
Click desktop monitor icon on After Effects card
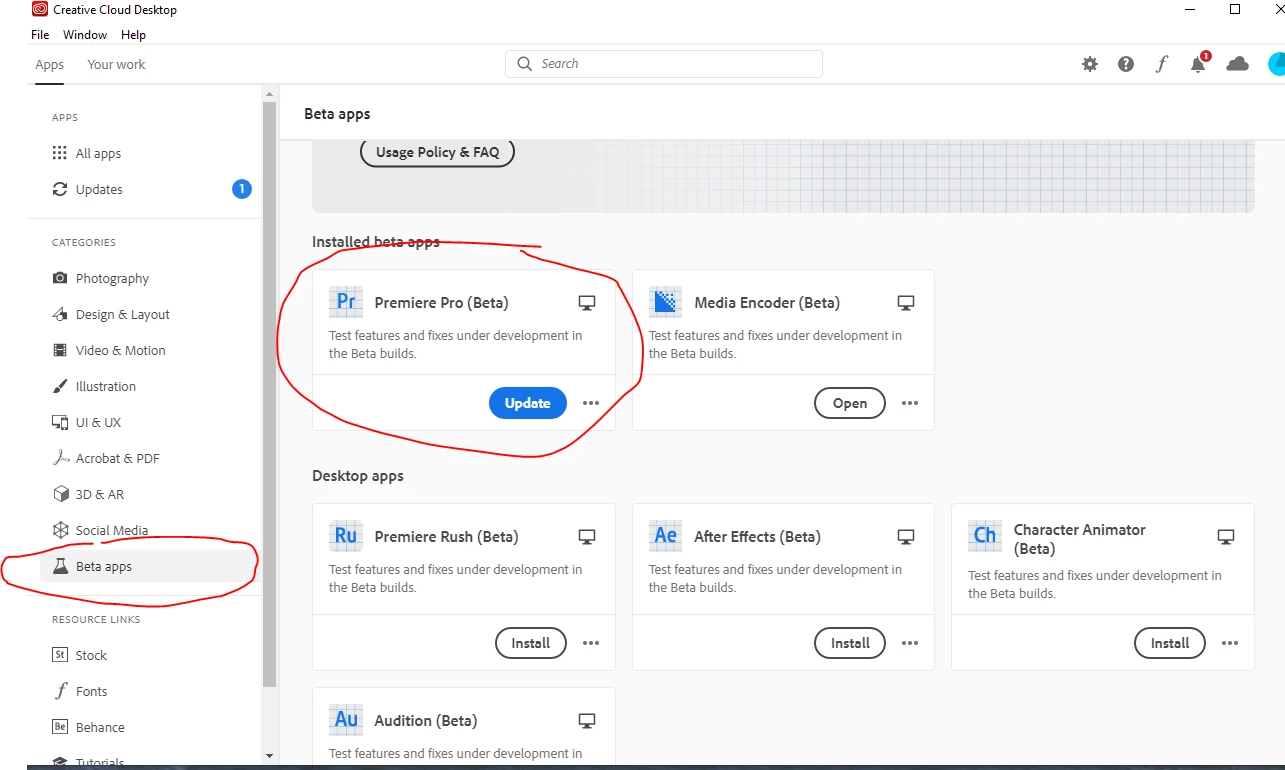pos(906,537)
